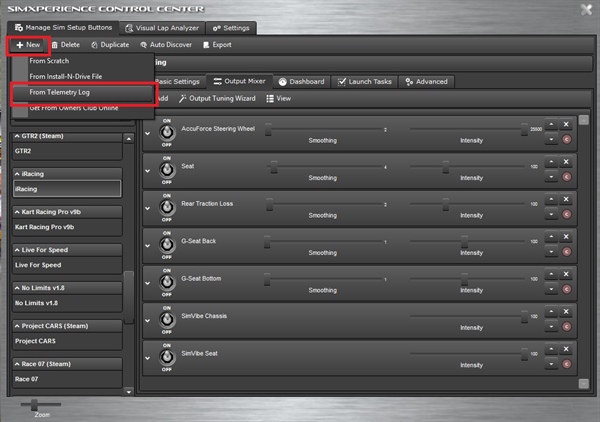
Task: Remove the AccuForce Steering Wheel output row
Action: (566, 124)
